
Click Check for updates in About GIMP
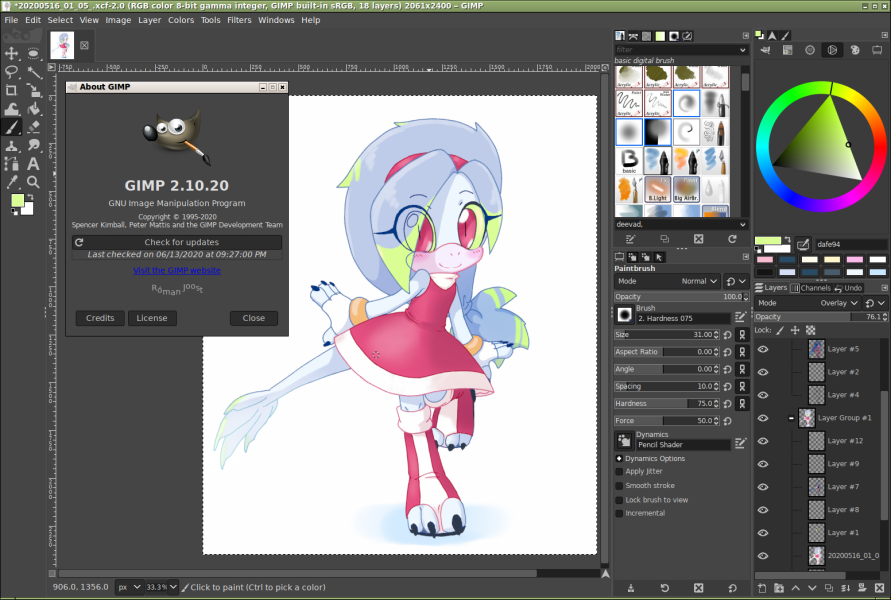pos(177,242)
